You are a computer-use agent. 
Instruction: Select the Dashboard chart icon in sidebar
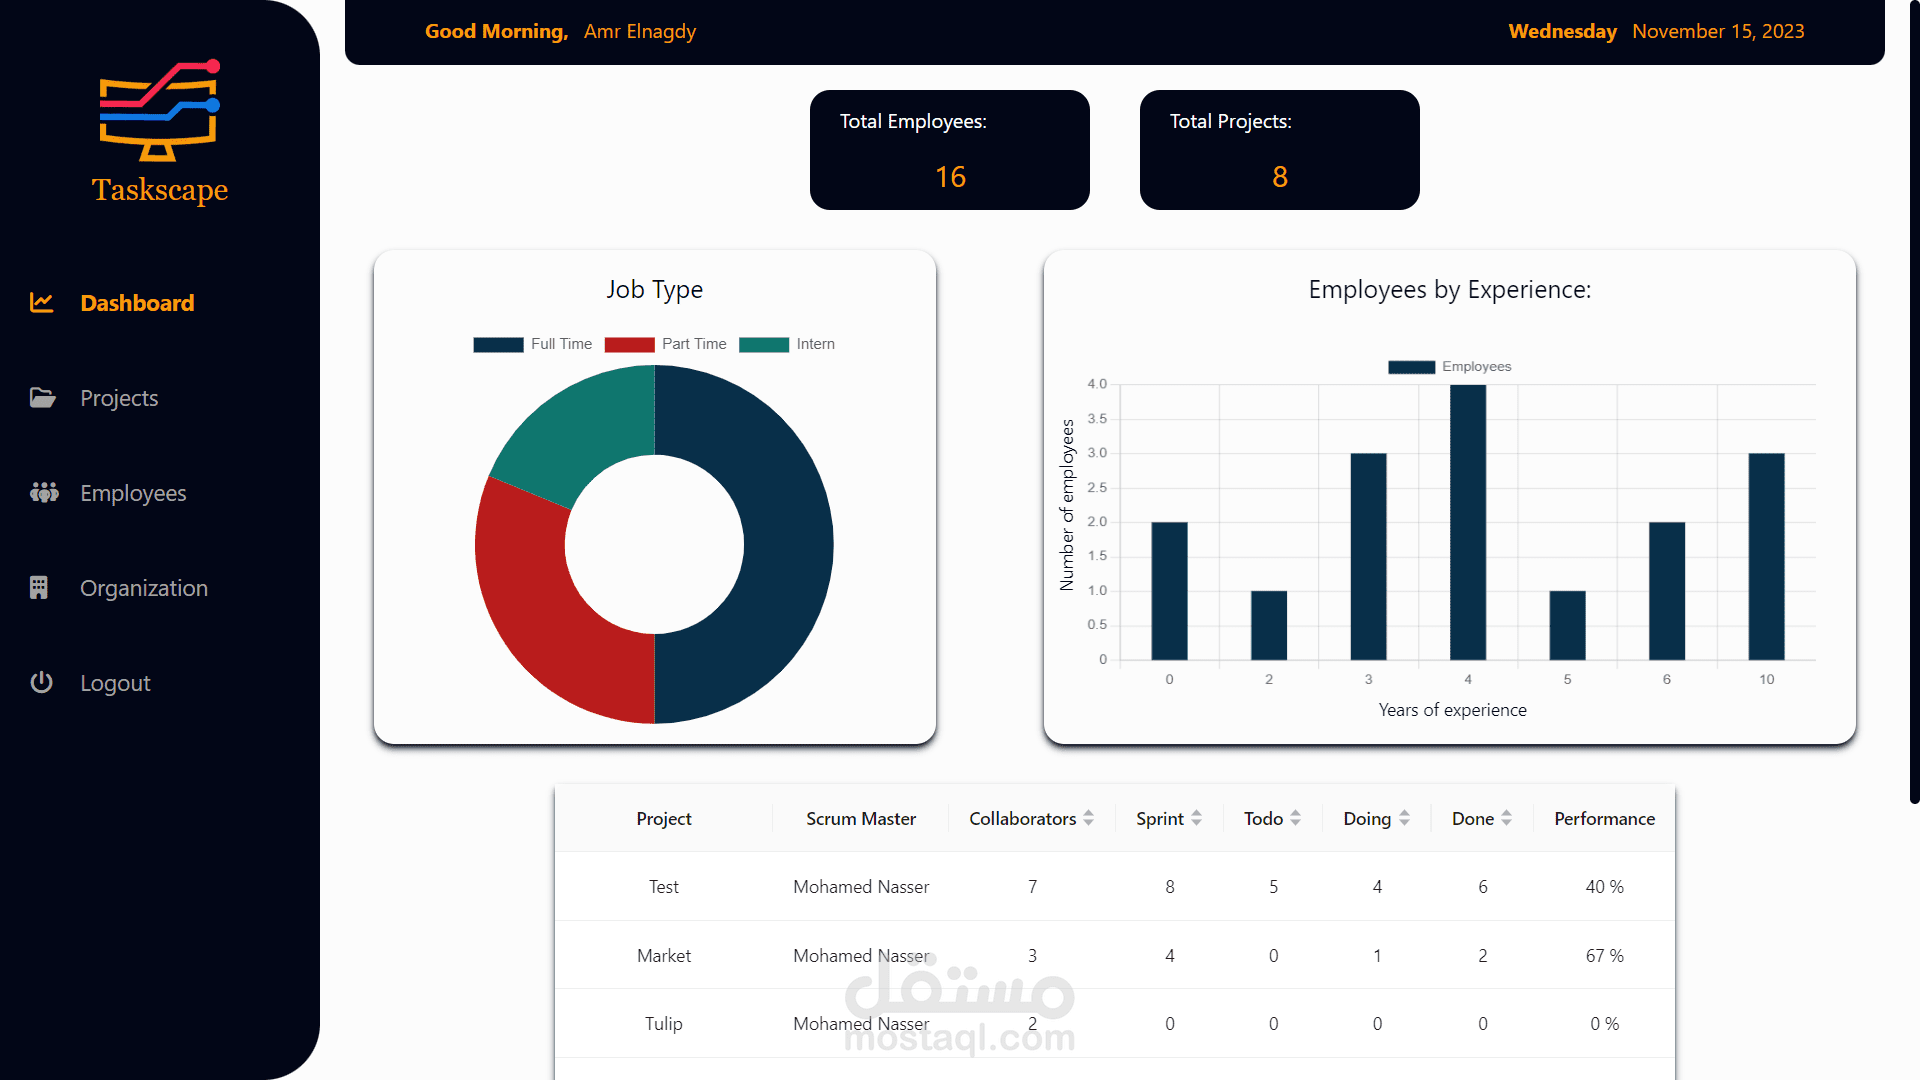42,302
